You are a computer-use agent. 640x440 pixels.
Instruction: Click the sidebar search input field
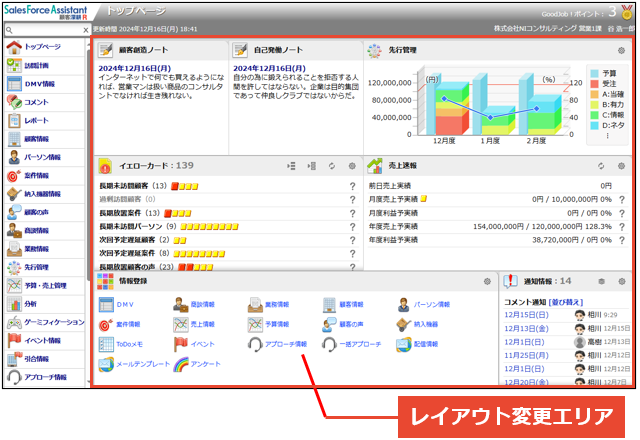pyautogui.click(x=47, y=30)
